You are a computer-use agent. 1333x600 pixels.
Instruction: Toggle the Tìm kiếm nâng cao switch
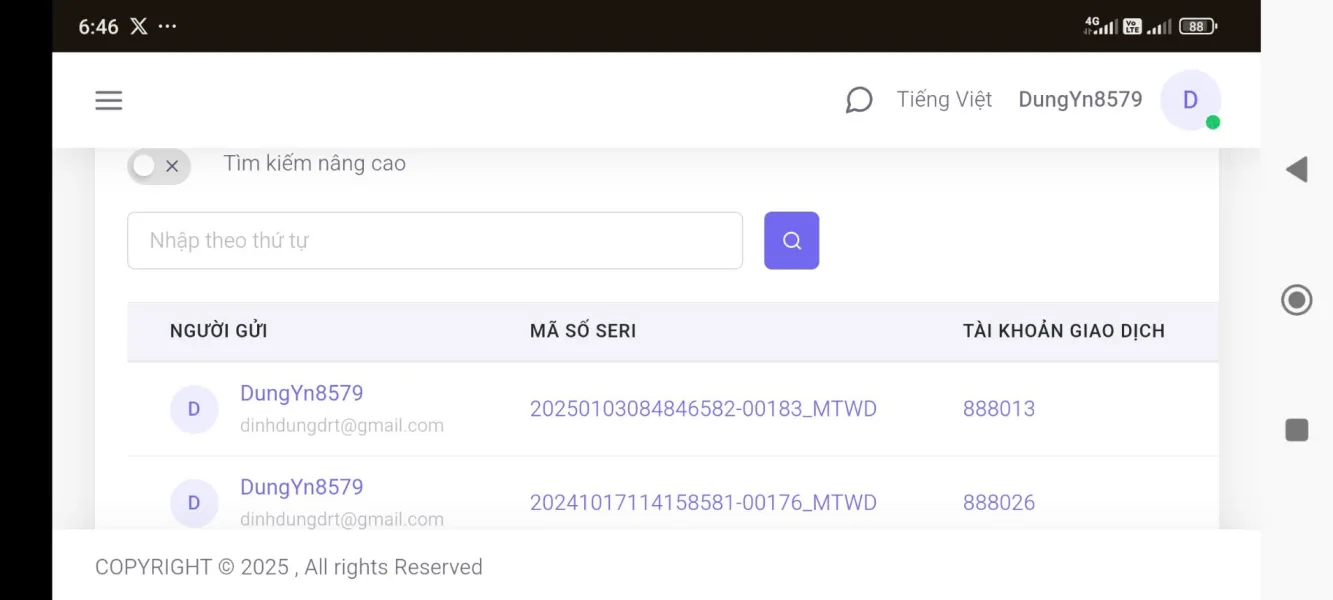[158, 166]
